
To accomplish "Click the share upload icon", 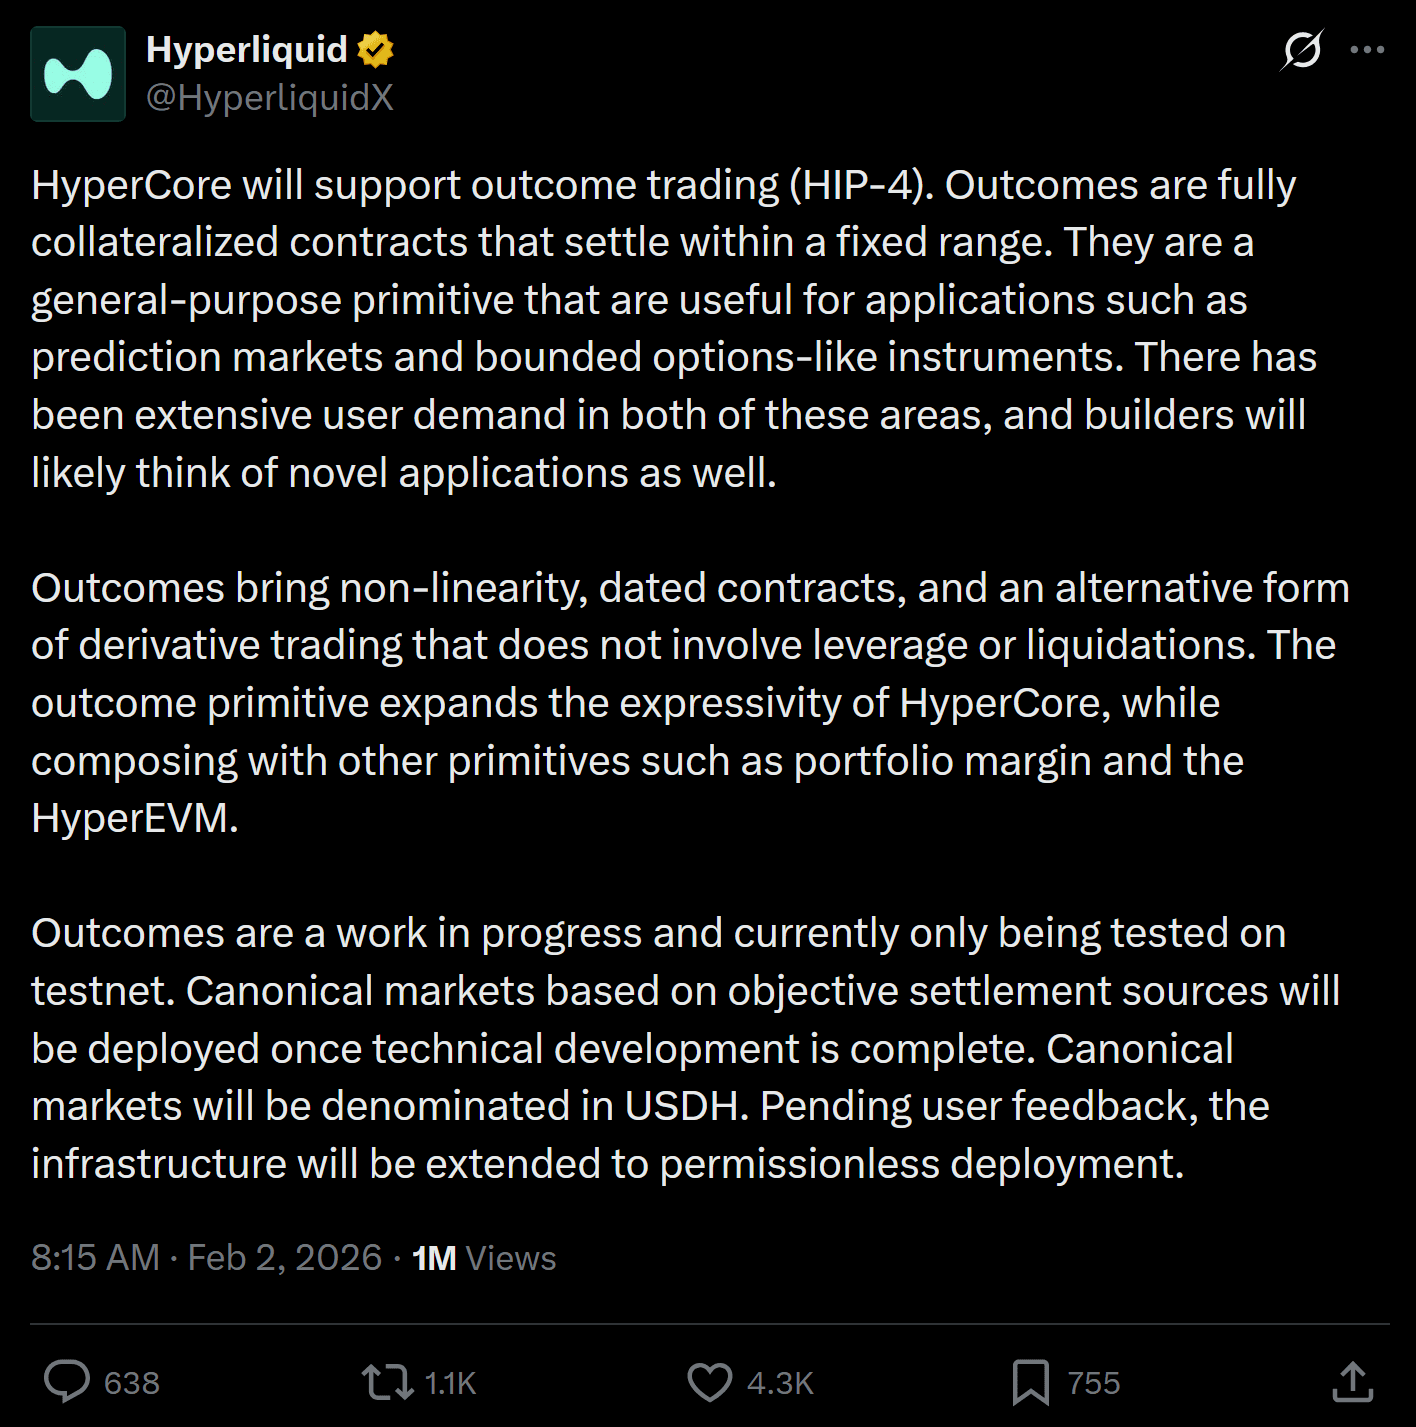I will (1352, 1382).
